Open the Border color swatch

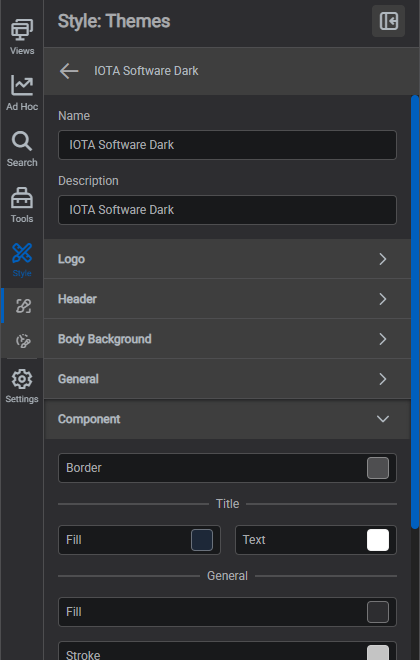[x=377, y=468]
